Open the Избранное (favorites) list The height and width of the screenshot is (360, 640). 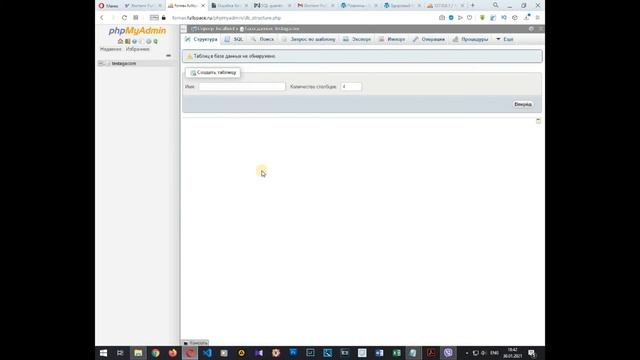[138, 49]
